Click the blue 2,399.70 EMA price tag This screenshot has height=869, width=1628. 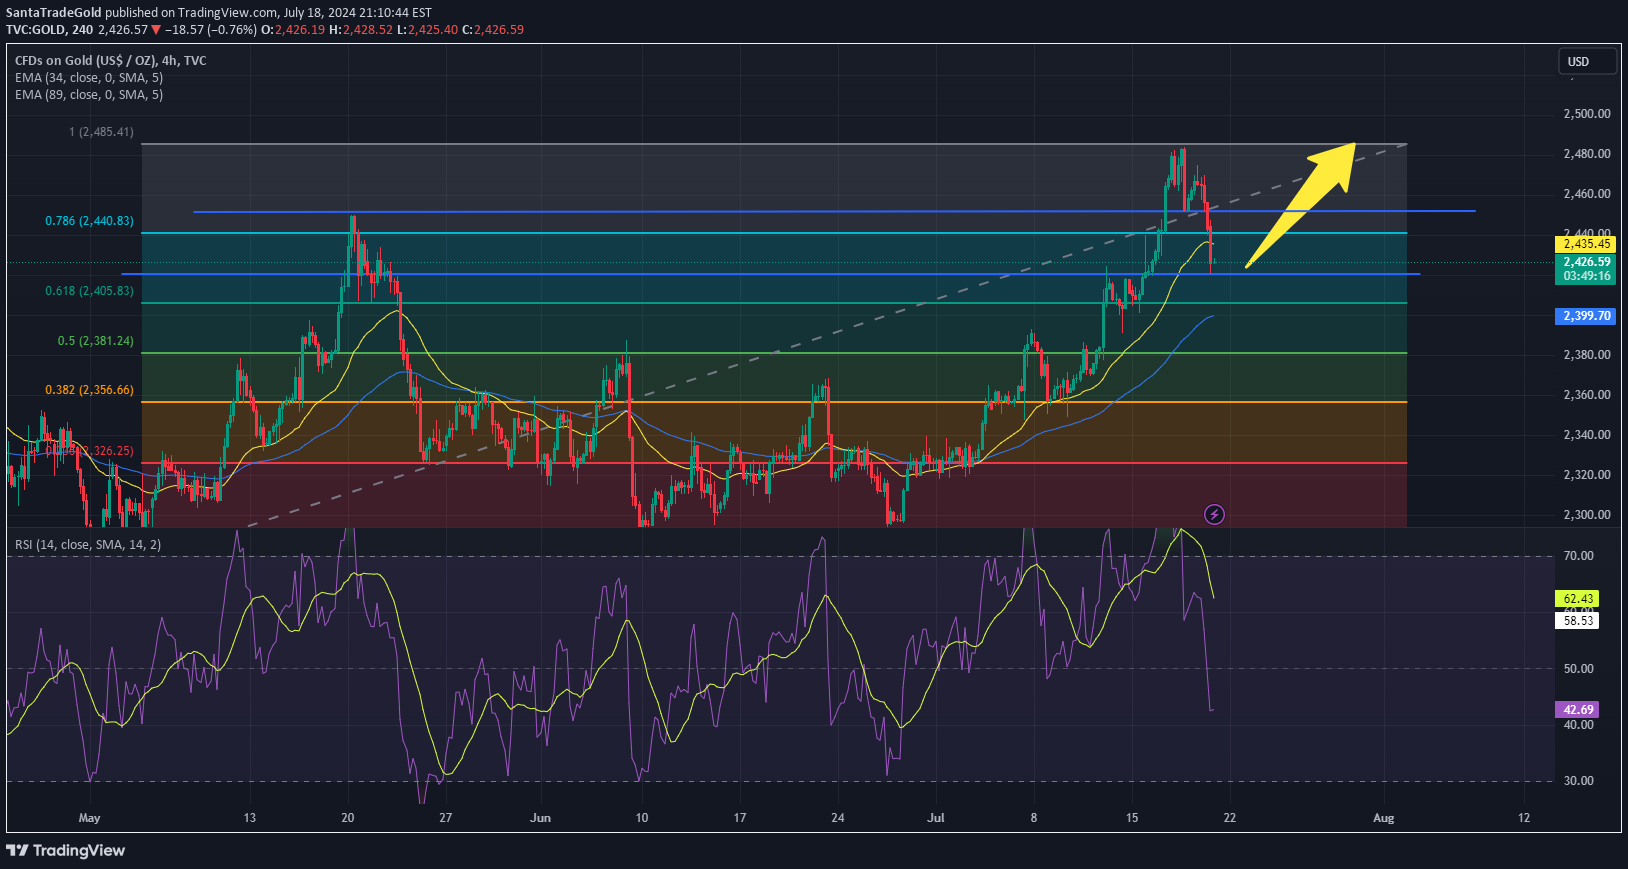[x=1587, y=316]
